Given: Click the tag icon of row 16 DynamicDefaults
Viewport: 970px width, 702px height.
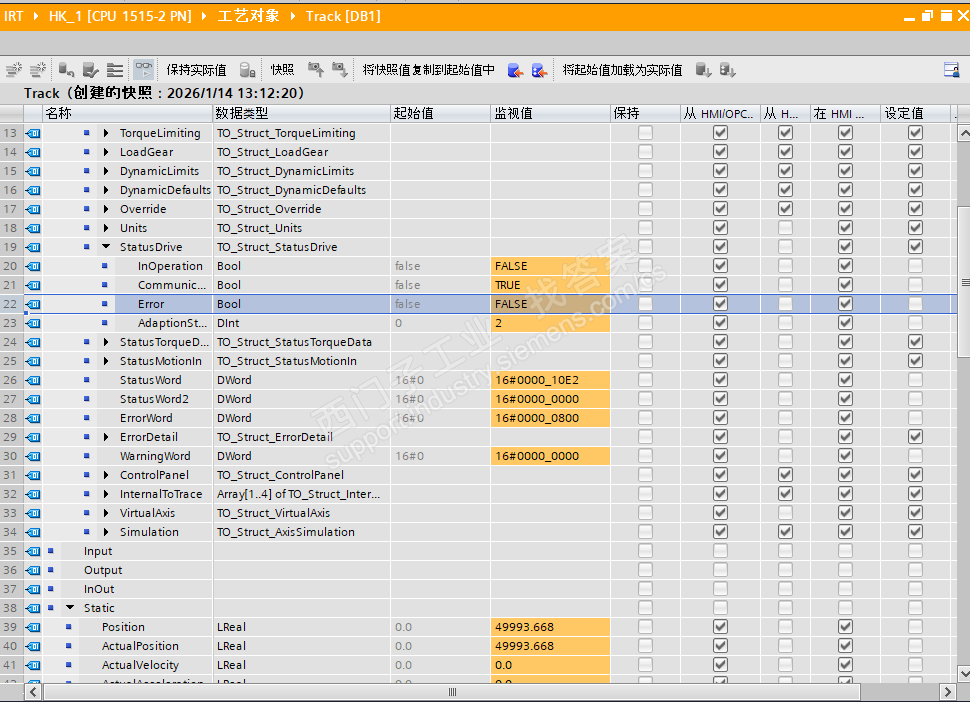Looking at the screenshot, I should pos(33,190).
